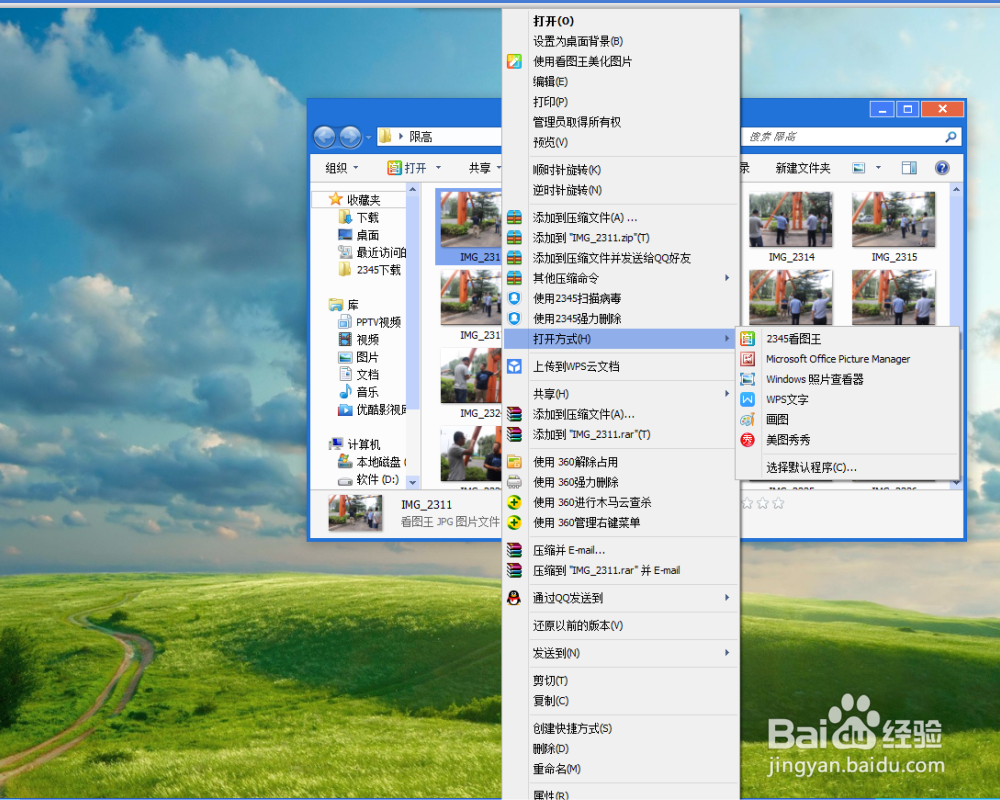Select 软件 (D:) drive in sidebar
The image size is (1000, 800).
click(378, 479)
